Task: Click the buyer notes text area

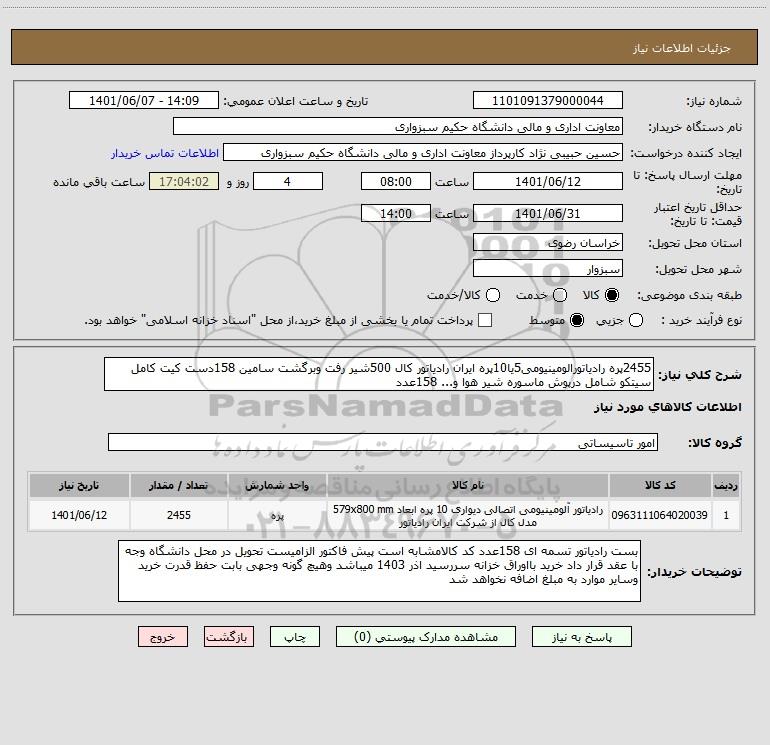Action: tap(379, 571)
